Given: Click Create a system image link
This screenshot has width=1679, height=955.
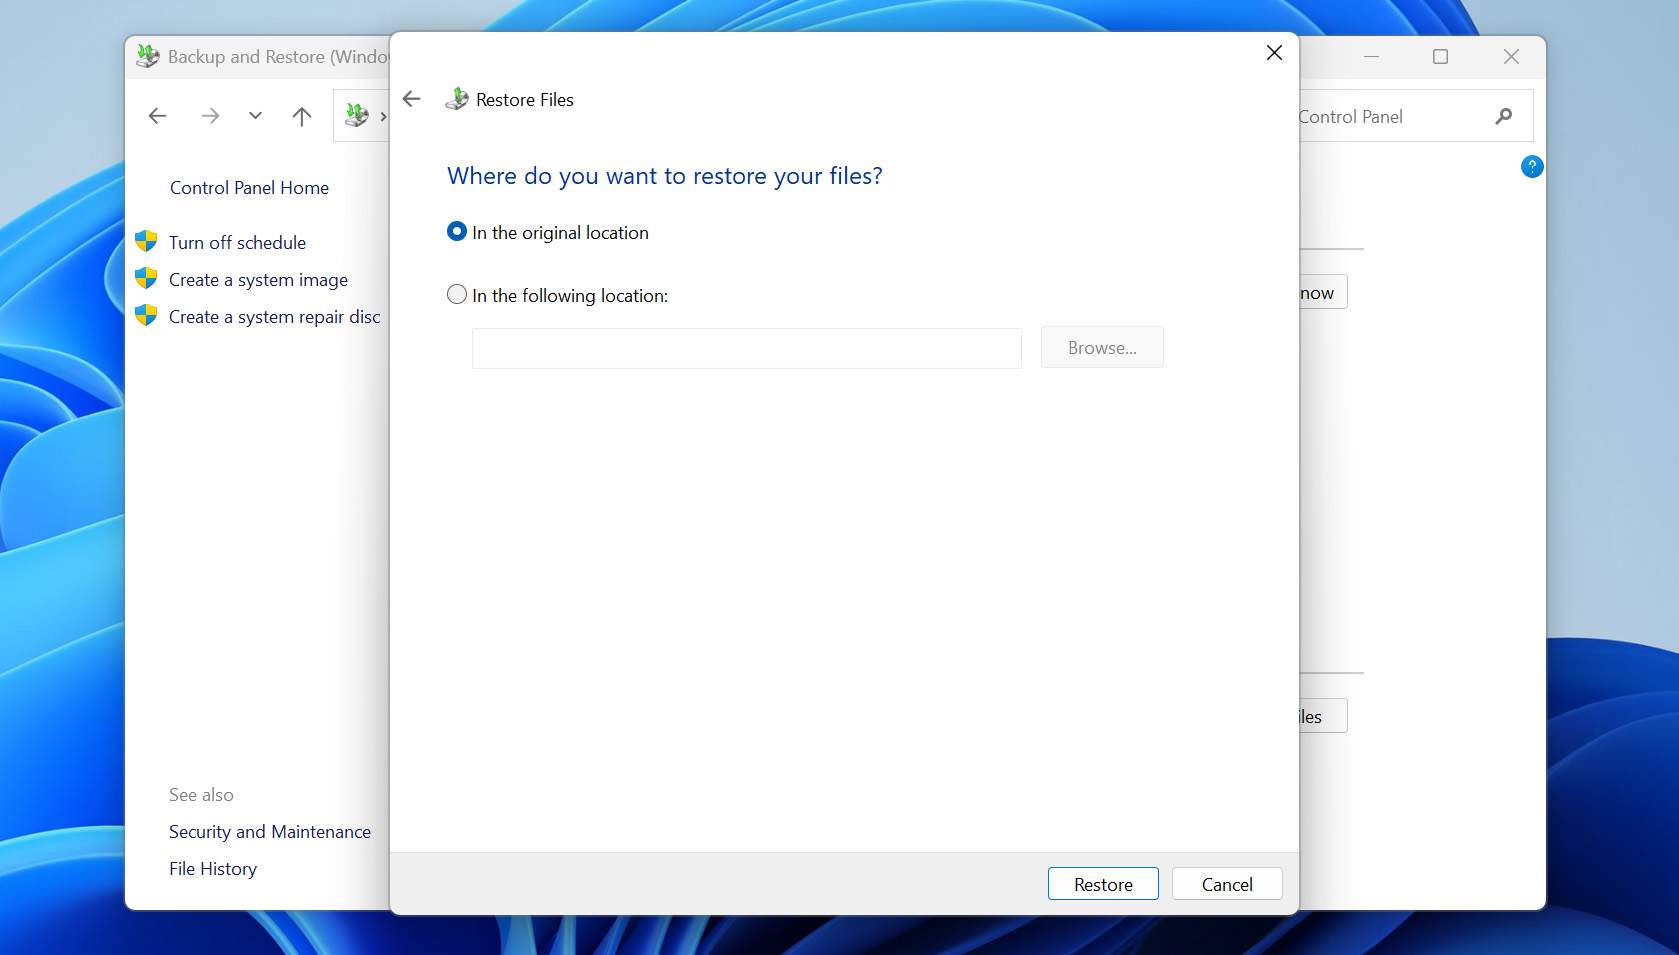Looking at the screenshot, I should click(x=258, y=280).
